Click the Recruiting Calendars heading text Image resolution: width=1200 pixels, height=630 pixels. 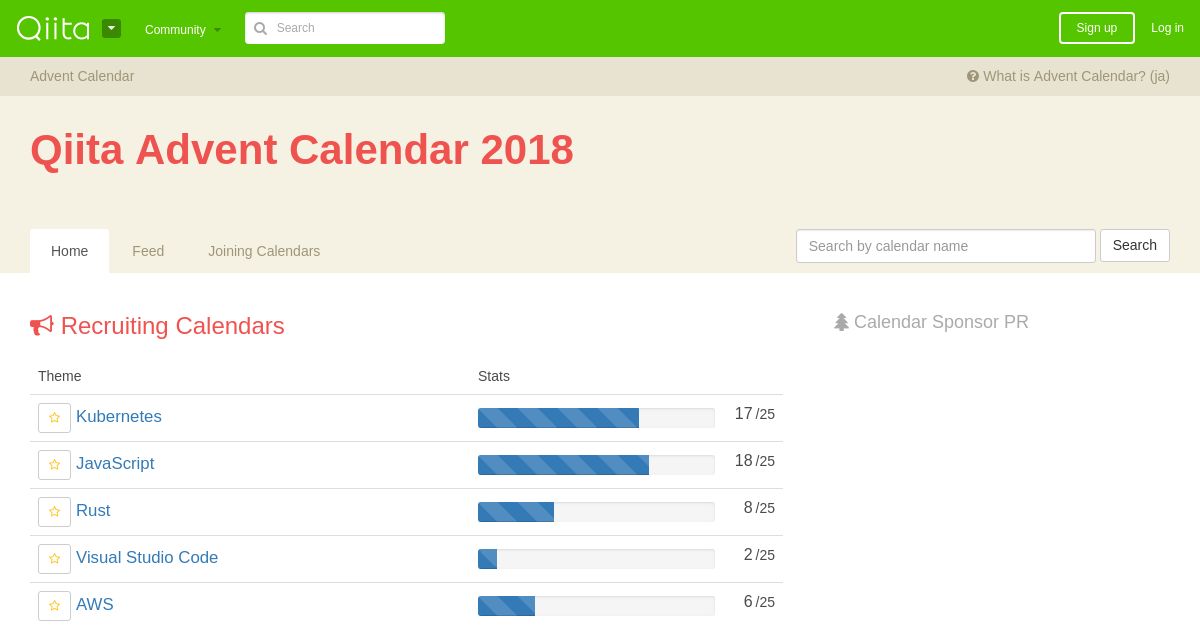tap(173, 326)
